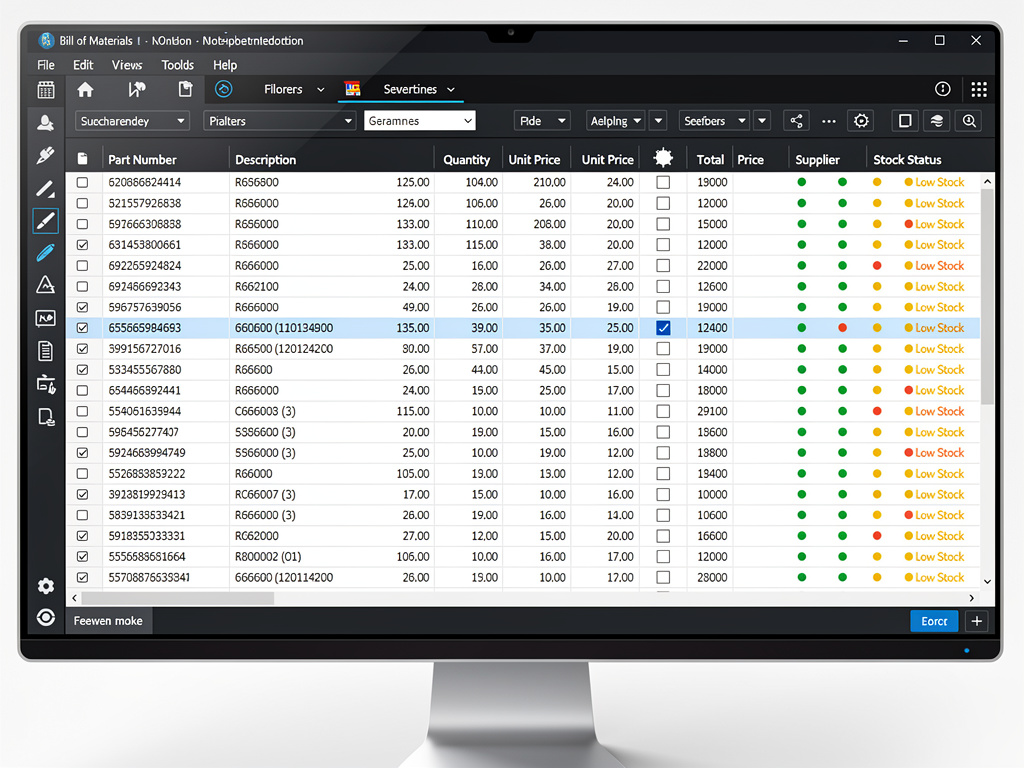Open the gear settings in the filter bar
Viewport: 1024px width, 768px height.
(861, 121)
